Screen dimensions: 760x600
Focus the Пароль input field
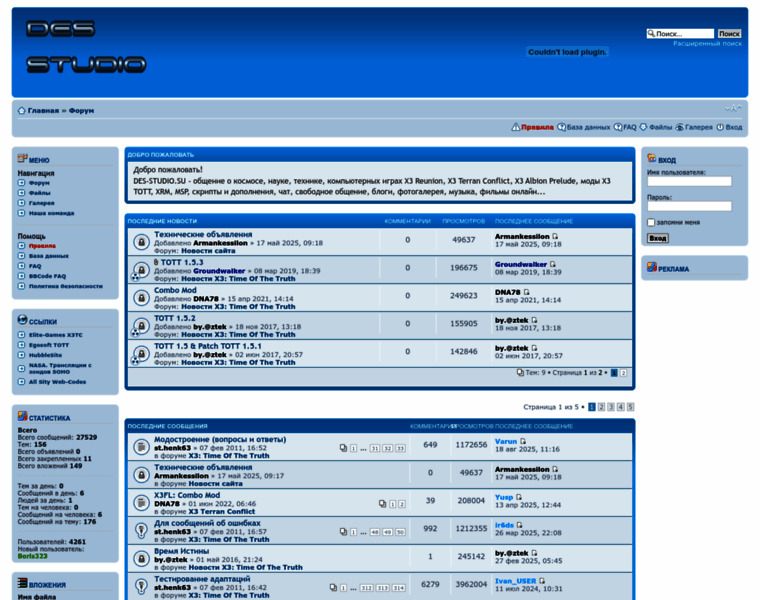(689, 206)
